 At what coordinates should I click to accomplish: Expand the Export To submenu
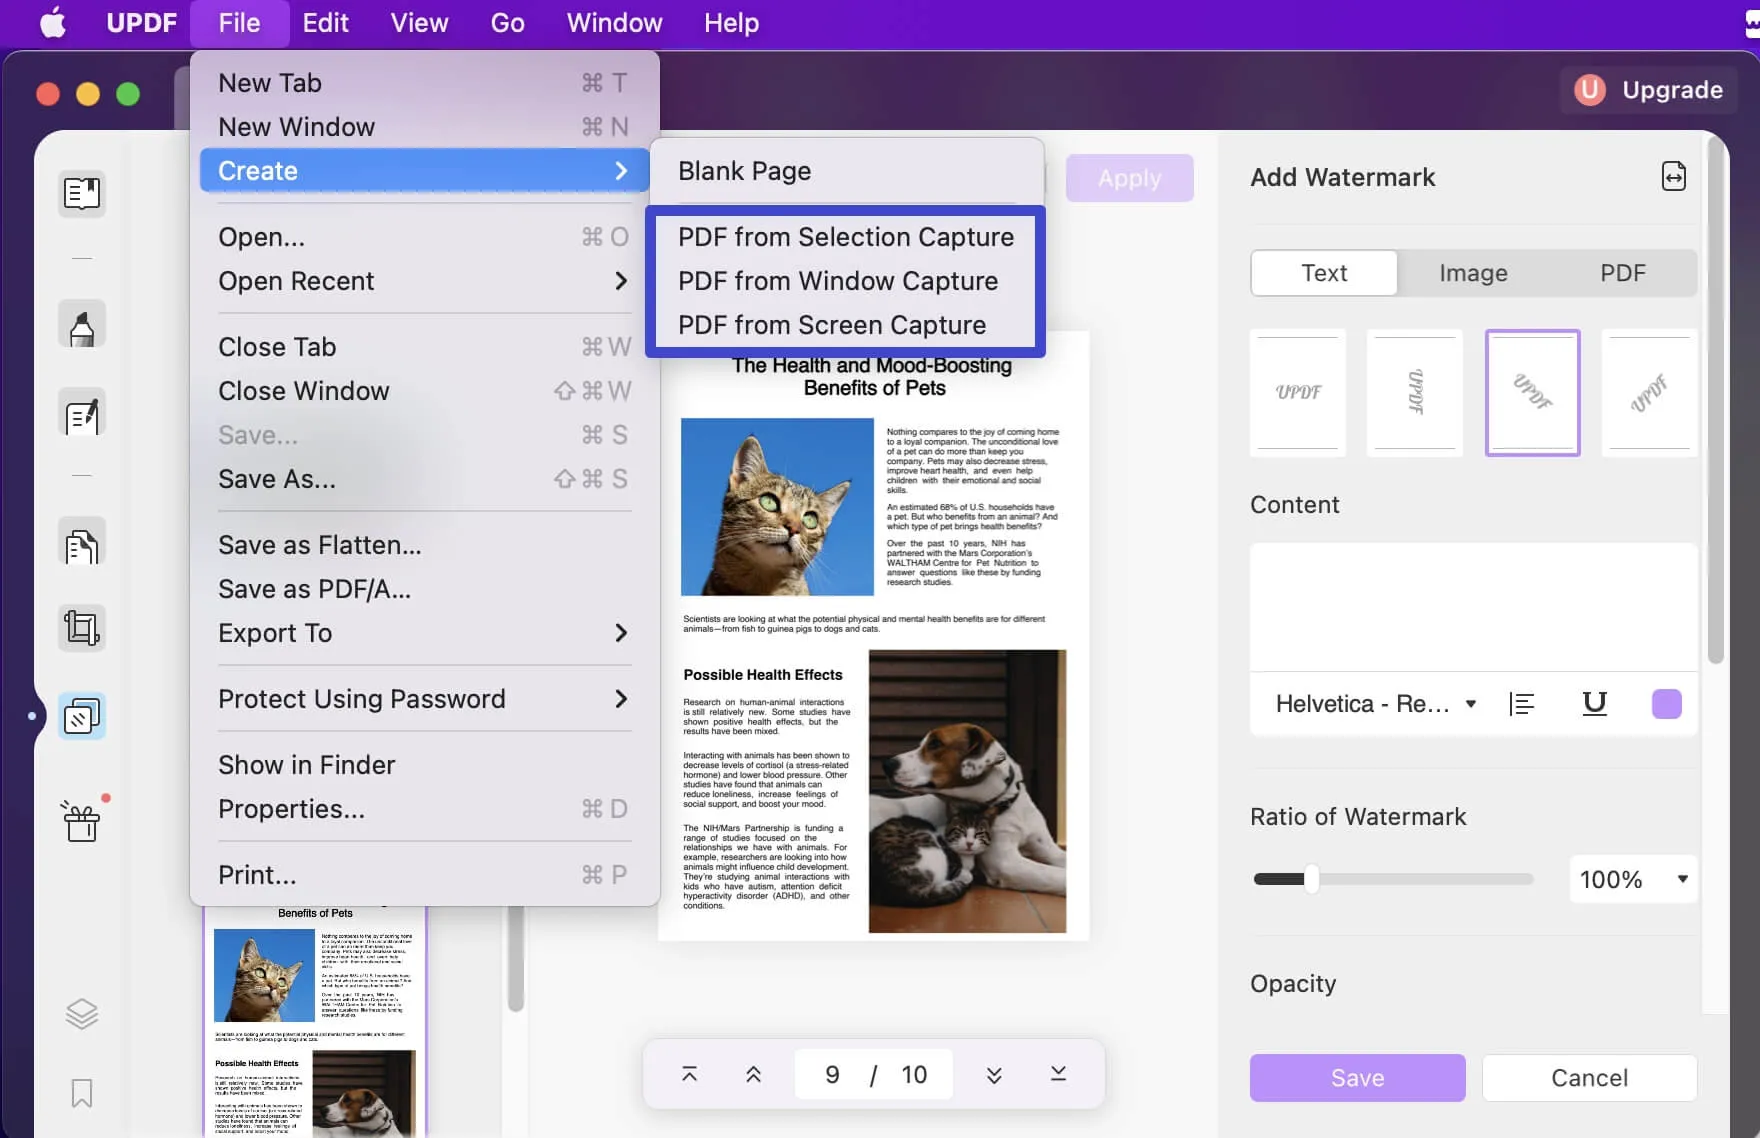[x=420, y=632]
